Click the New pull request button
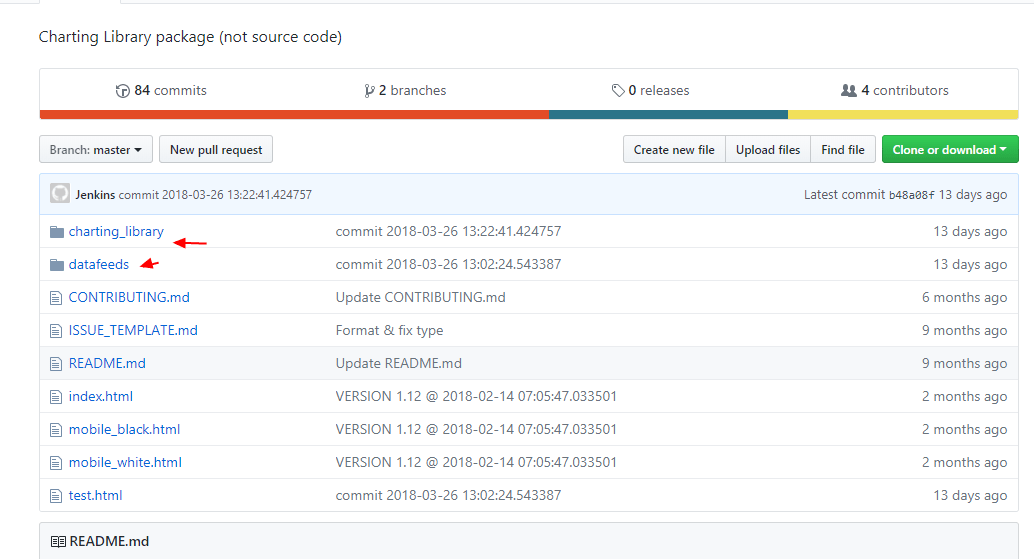This screenshot has height=559, width=1034. click(x=216, y=150)
